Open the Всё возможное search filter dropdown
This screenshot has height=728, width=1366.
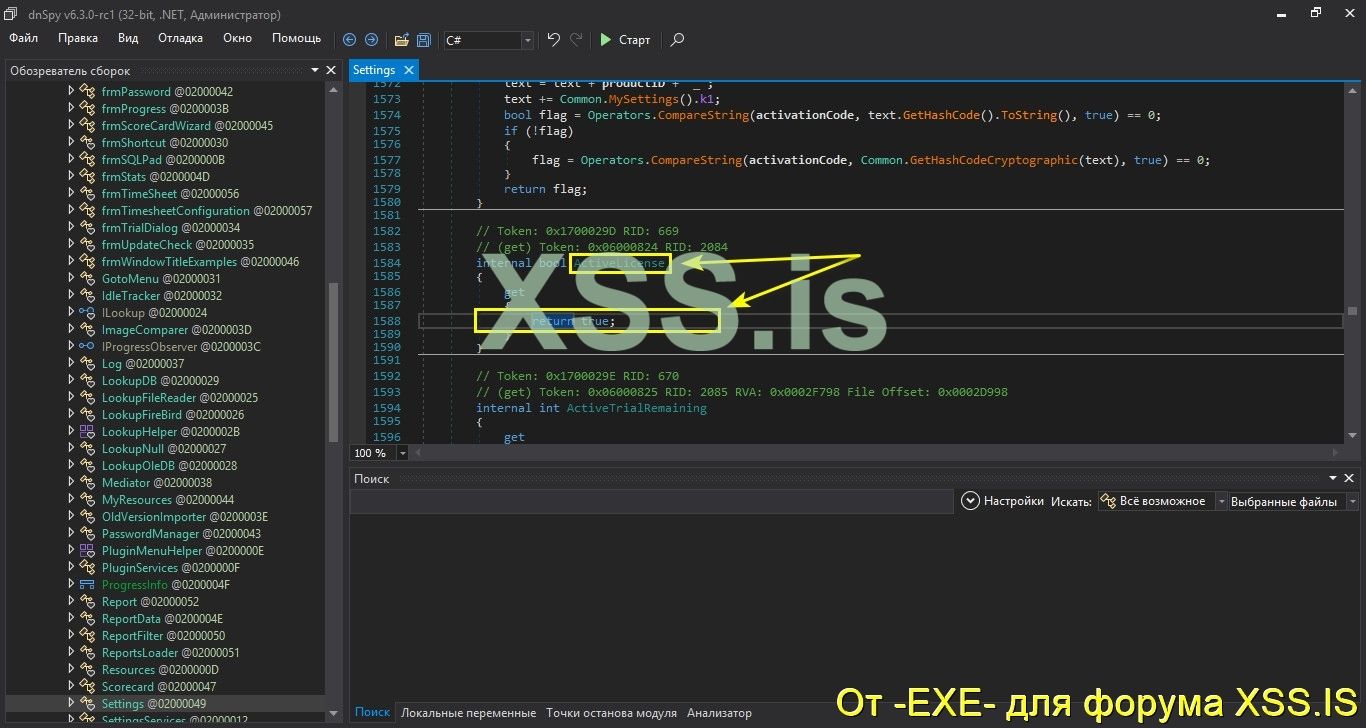point(1222,501)
